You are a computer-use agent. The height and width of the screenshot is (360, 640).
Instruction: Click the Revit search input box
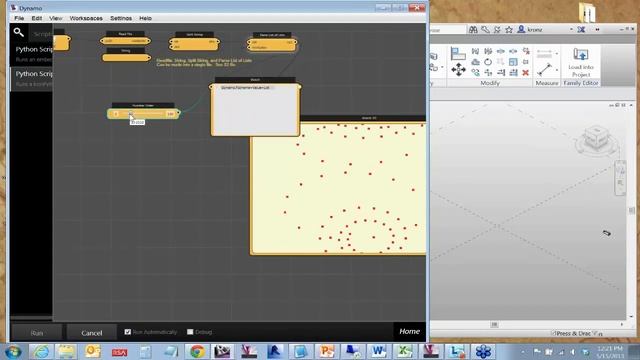(x=447, y=30)
